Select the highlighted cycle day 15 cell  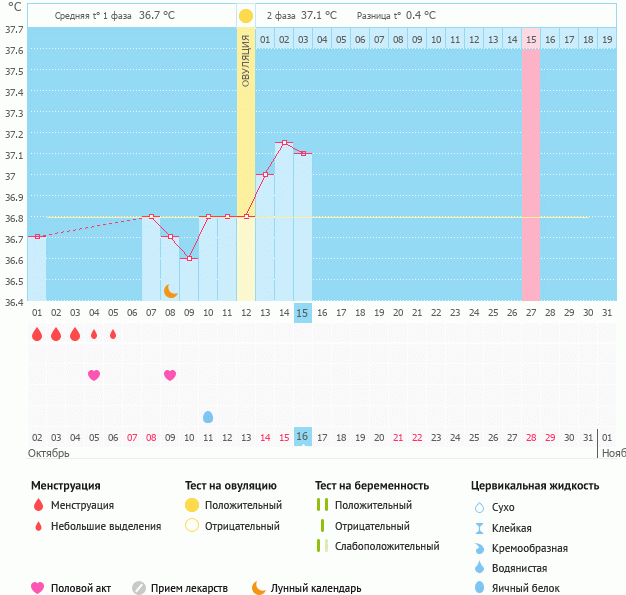[303, 312]
